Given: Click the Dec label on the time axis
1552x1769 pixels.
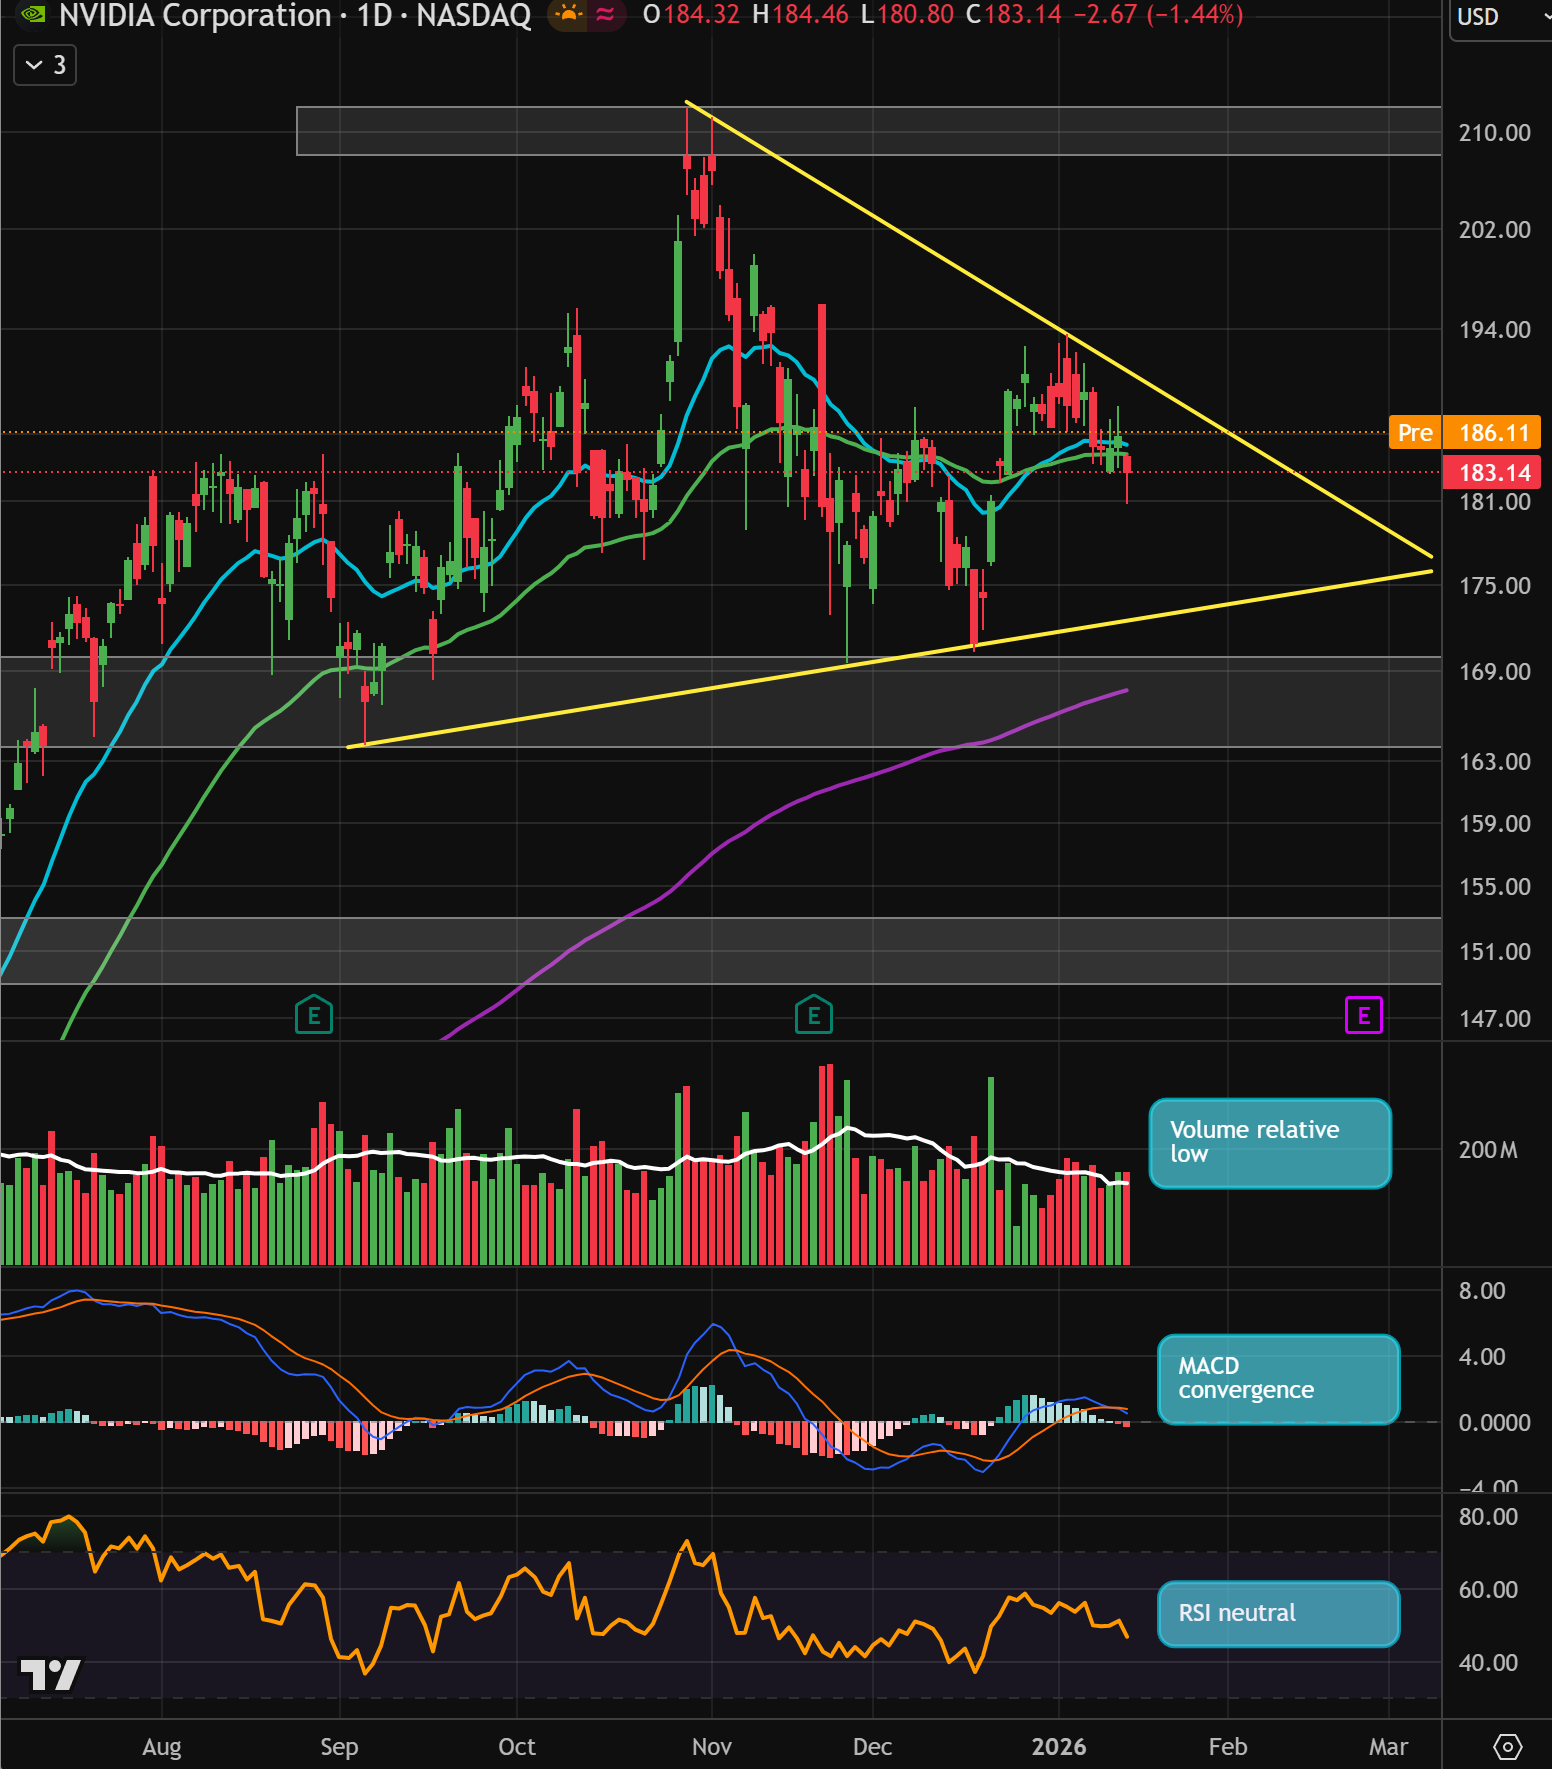Looking at the screenshot, I should [872, 1747].
